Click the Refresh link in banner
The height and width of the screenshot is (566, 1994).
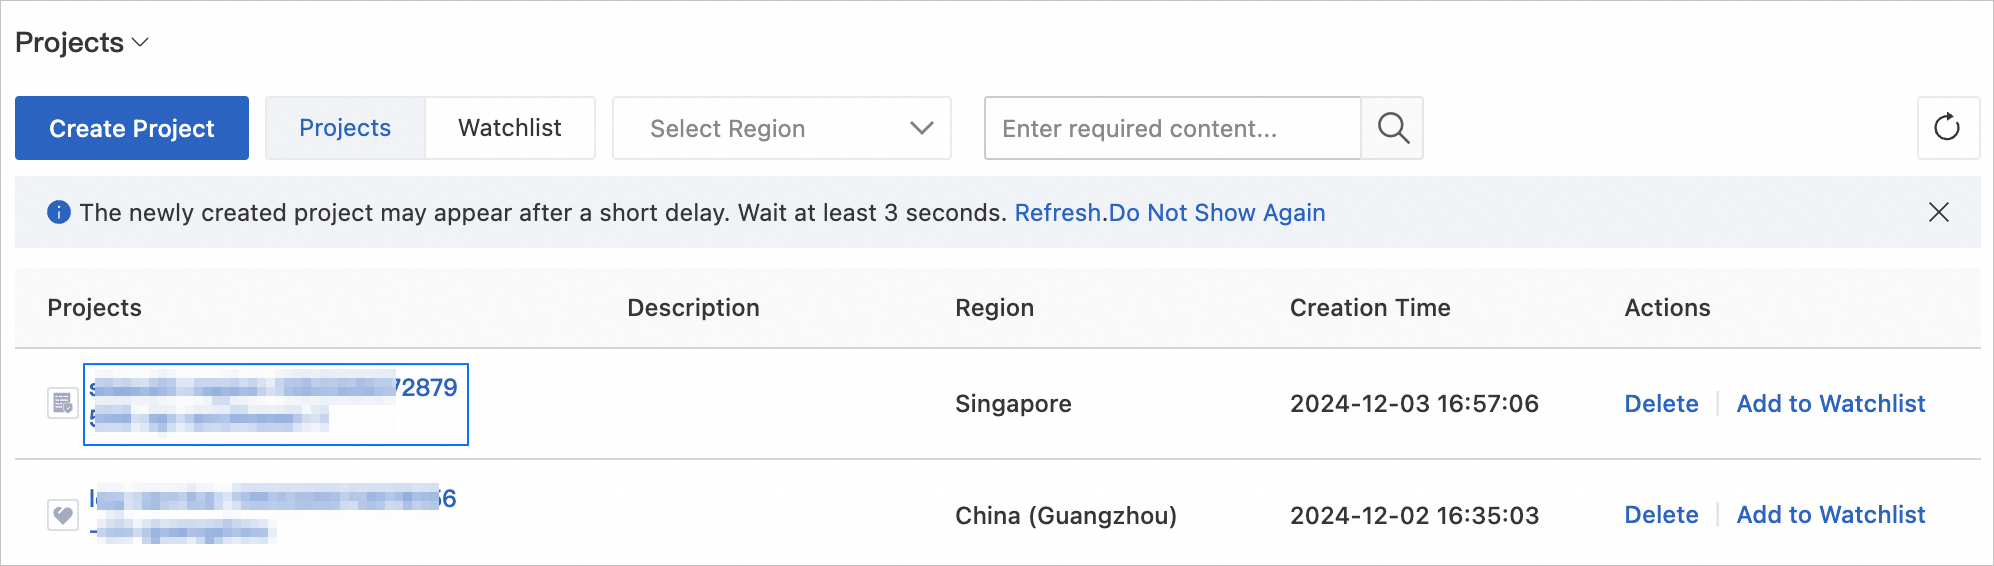(1058, 213)
